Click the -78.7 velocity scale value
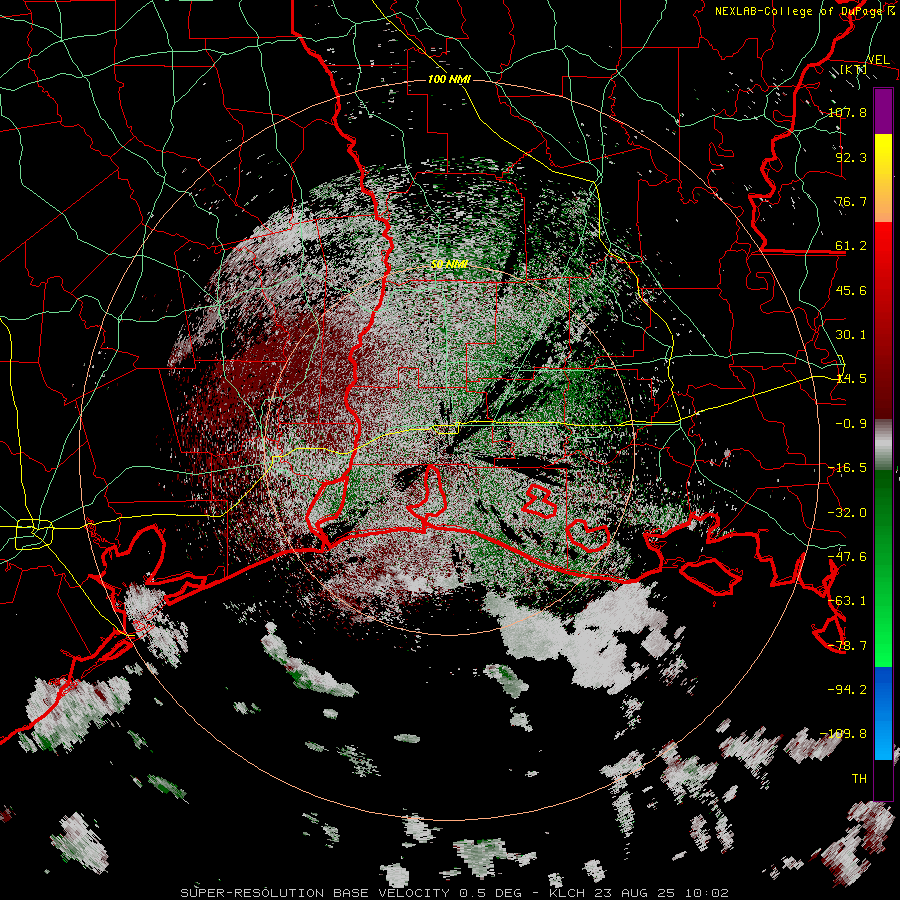Viewport: 900px width, 900px height. coord(847,645)
